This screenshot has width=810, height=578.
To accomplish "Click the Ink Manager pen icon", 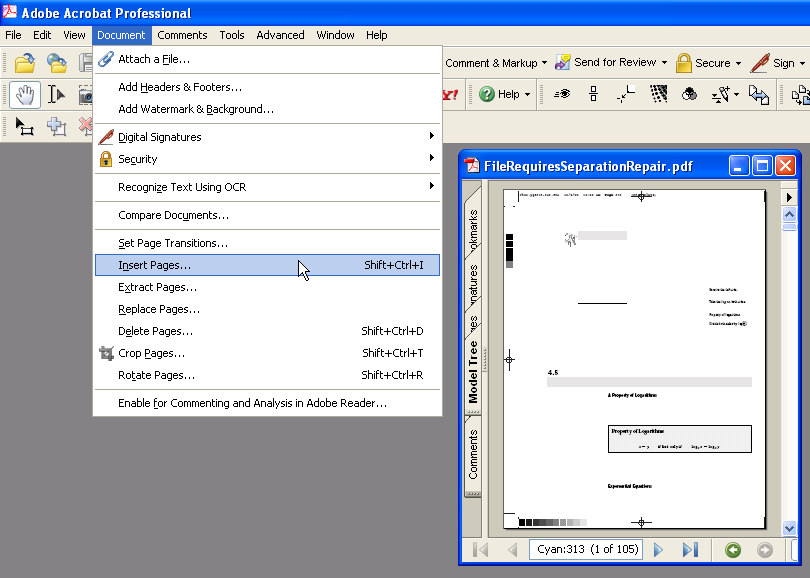I will click(x=721, y=95).
